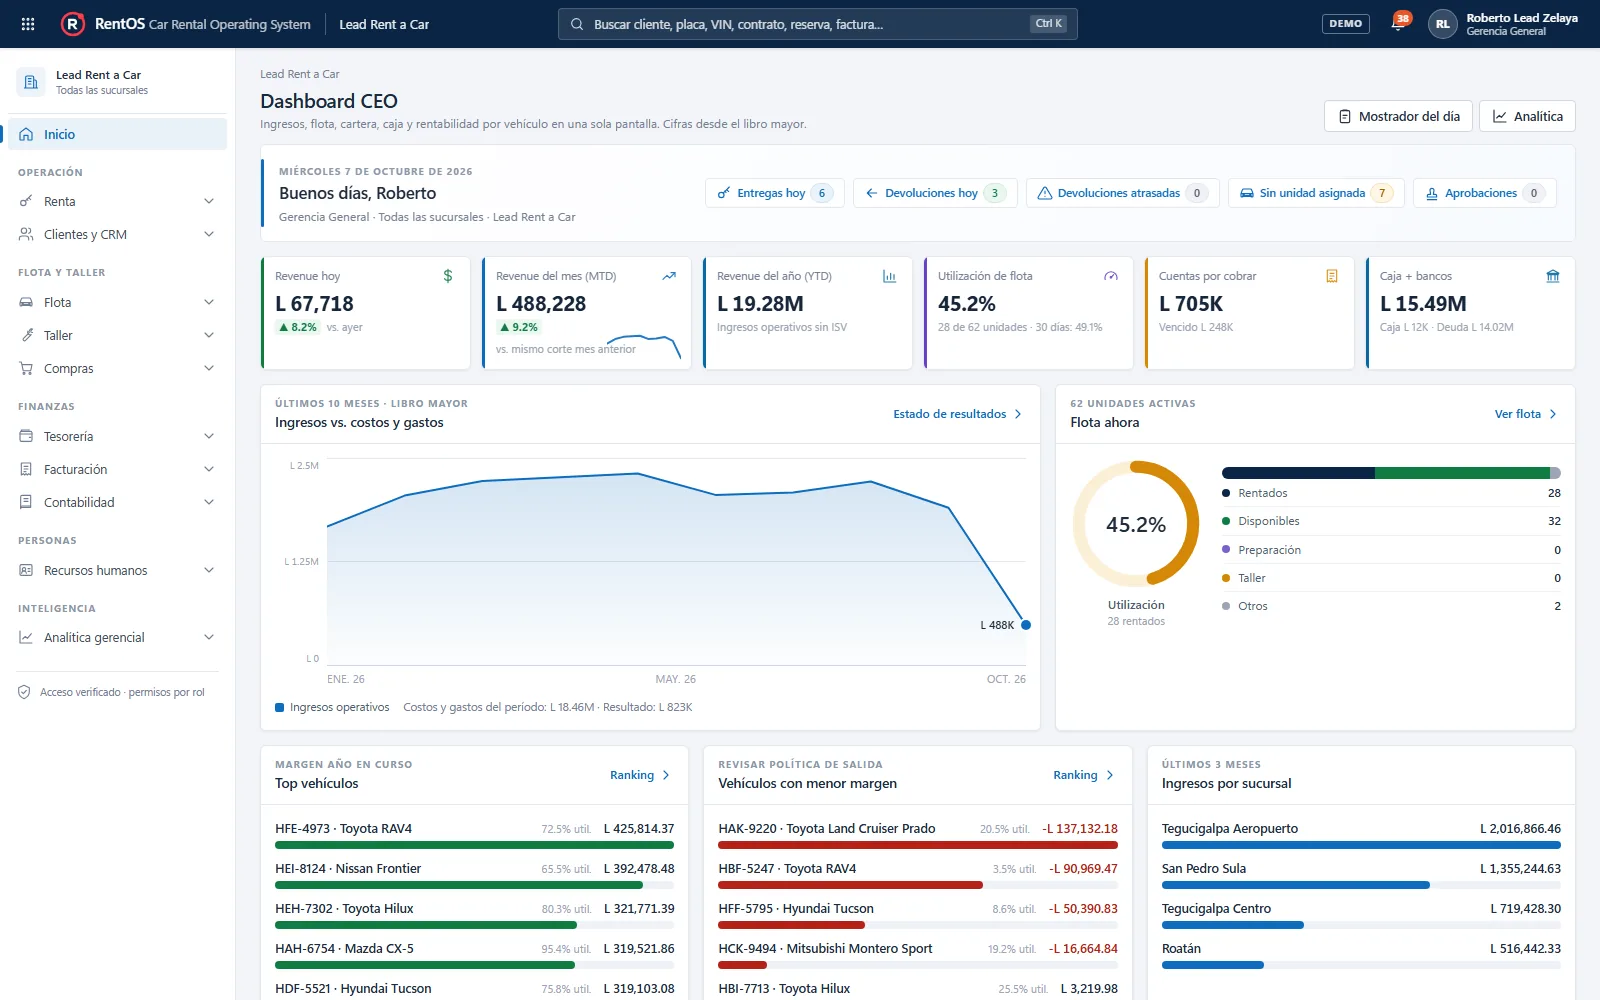
Task: Expand the Renta menu chevron
Action: [209, 201]
